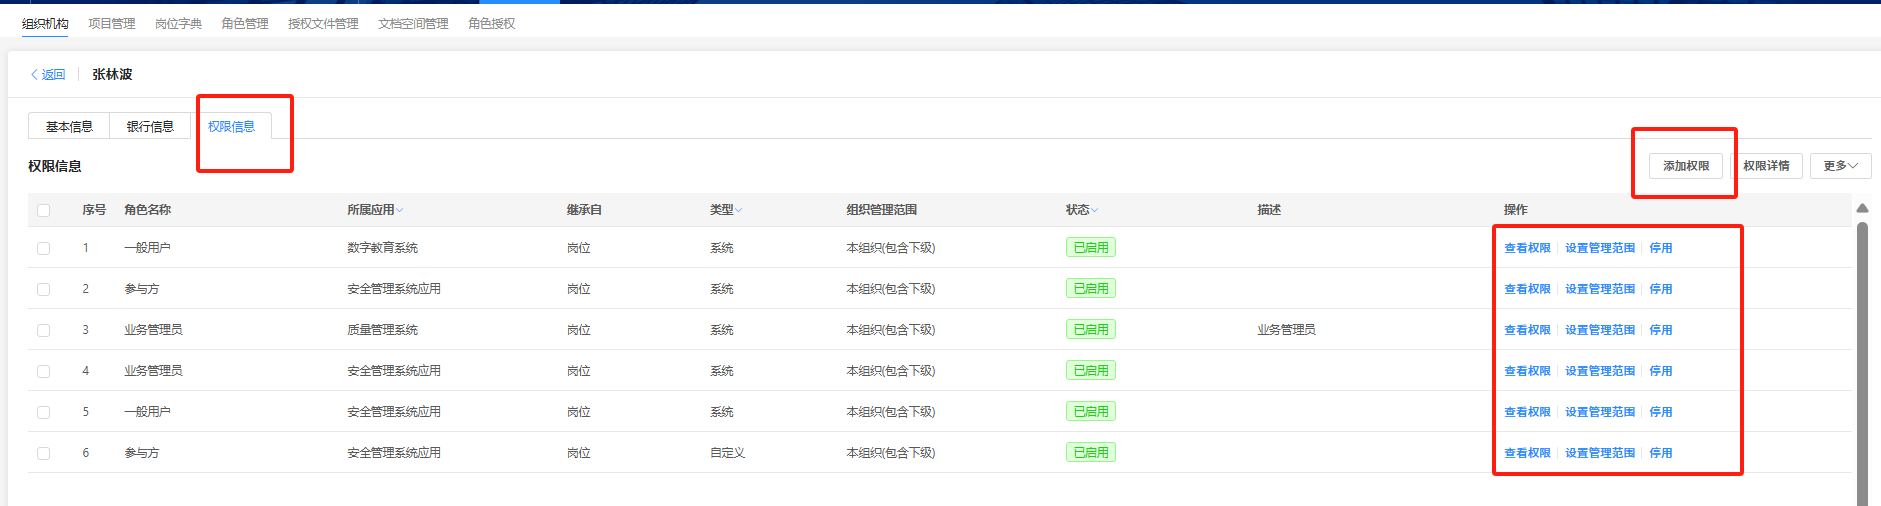Screen dimensions: 1881x506
Task: Switch to the 基本信息 tab
Action: (x=69, y=127)
